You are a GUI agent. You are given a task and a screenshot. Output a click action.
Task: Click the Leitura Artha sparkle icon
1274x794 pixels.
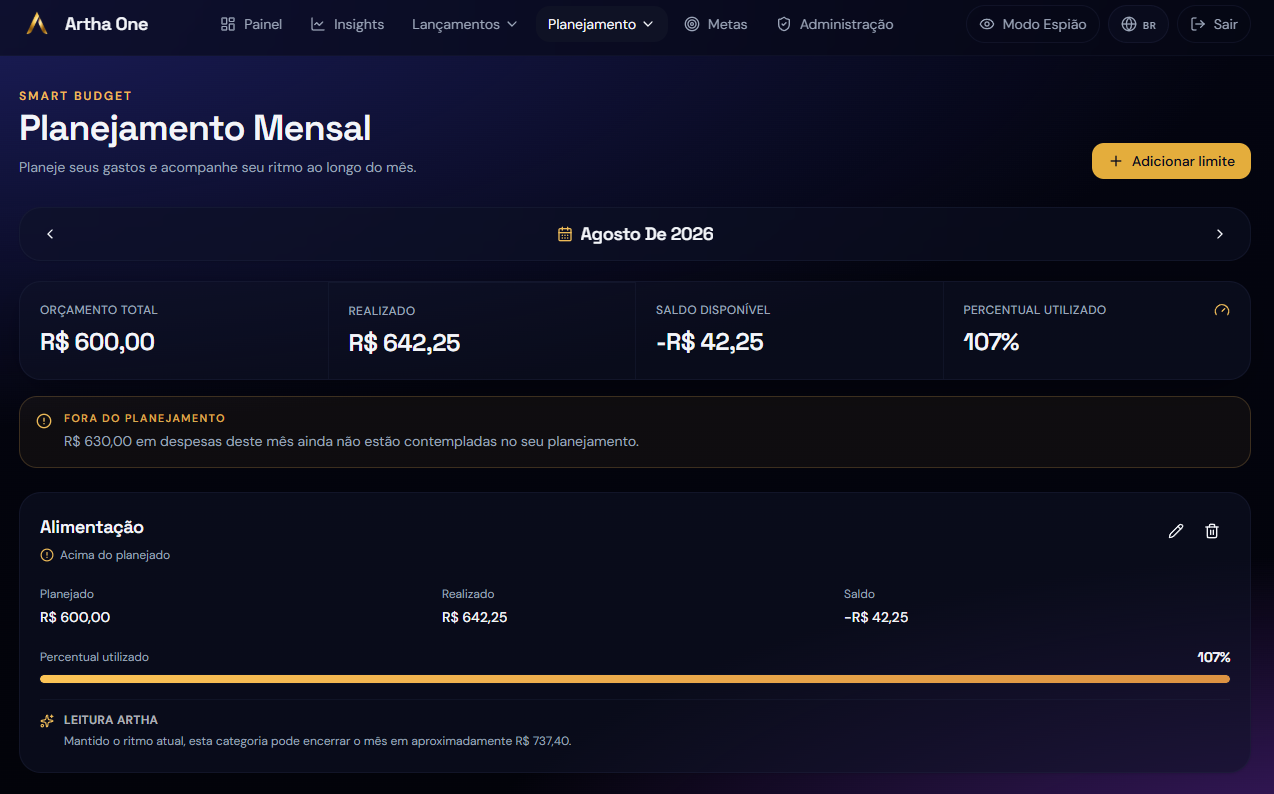[47, 721]
